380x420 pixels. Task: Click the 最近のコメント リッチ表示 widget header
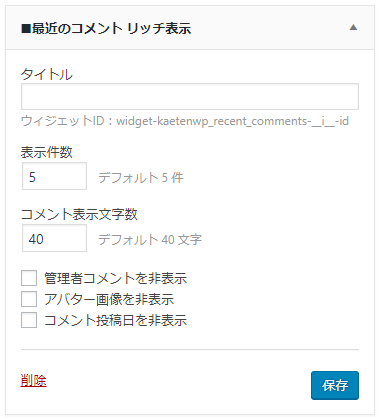pyautogui.click(x=190, y=28)
